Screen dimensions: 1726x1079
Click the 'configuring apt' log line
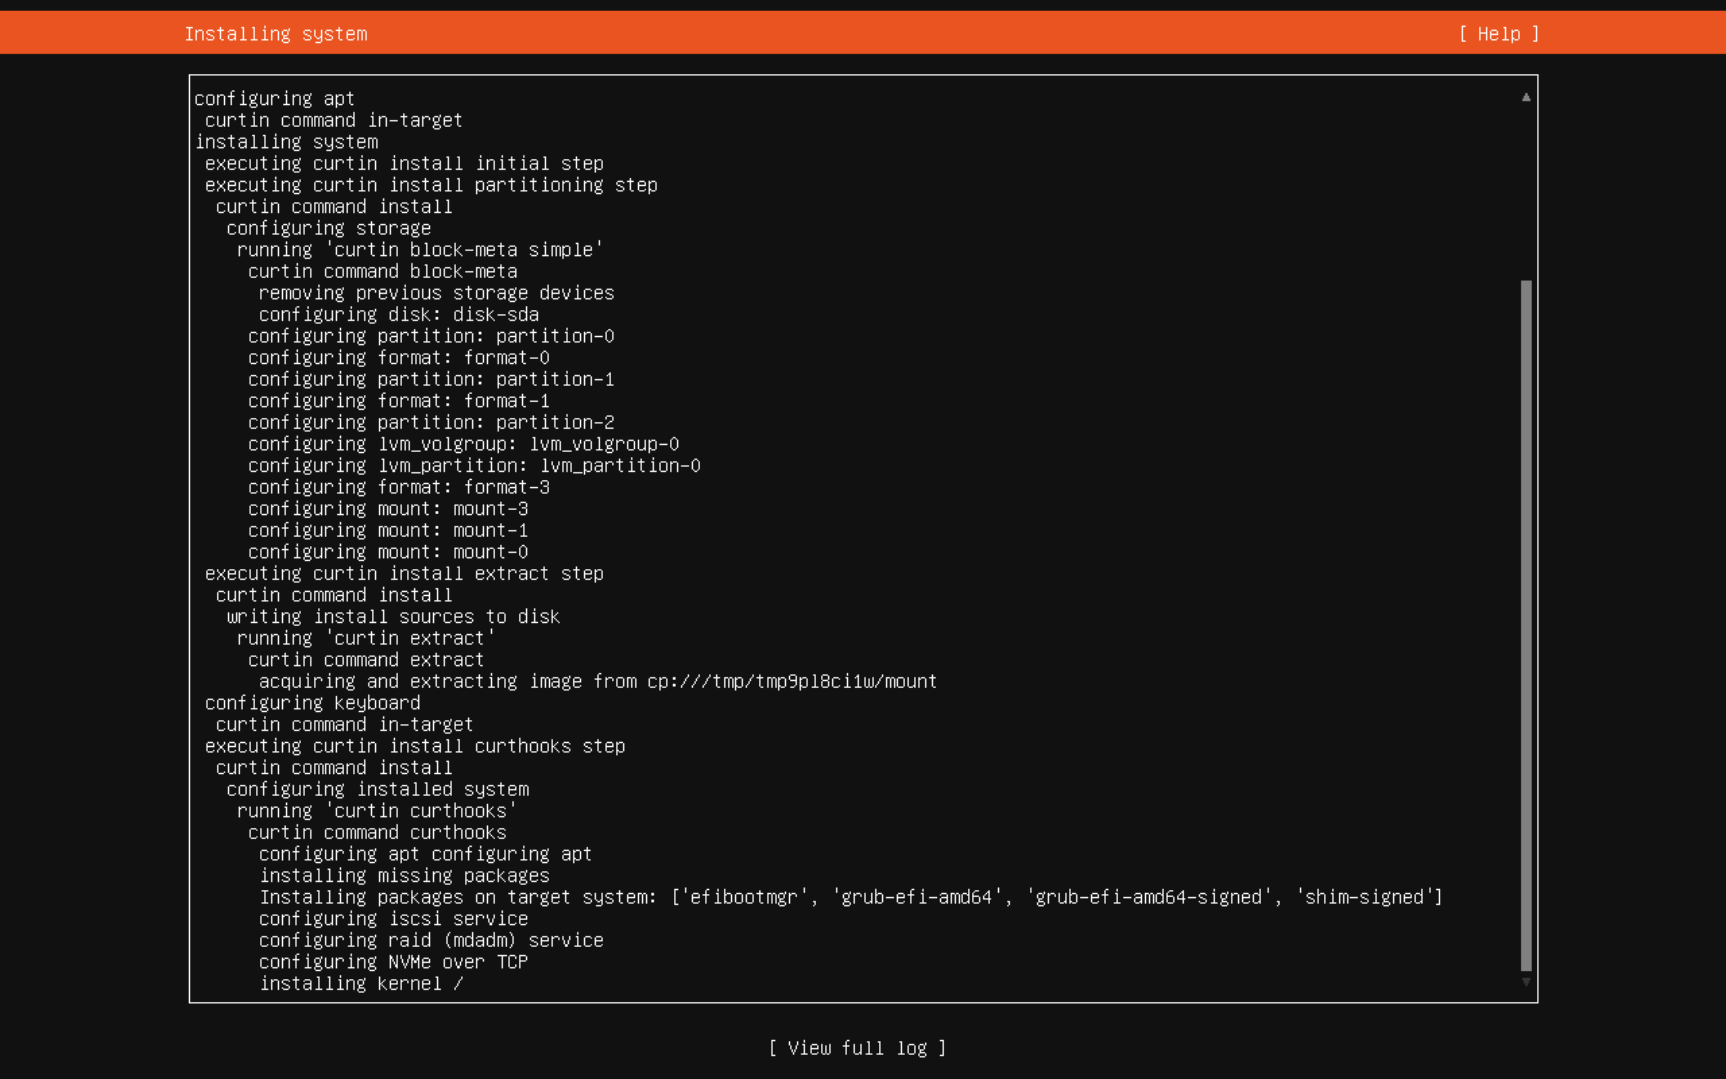click(274, 98)
